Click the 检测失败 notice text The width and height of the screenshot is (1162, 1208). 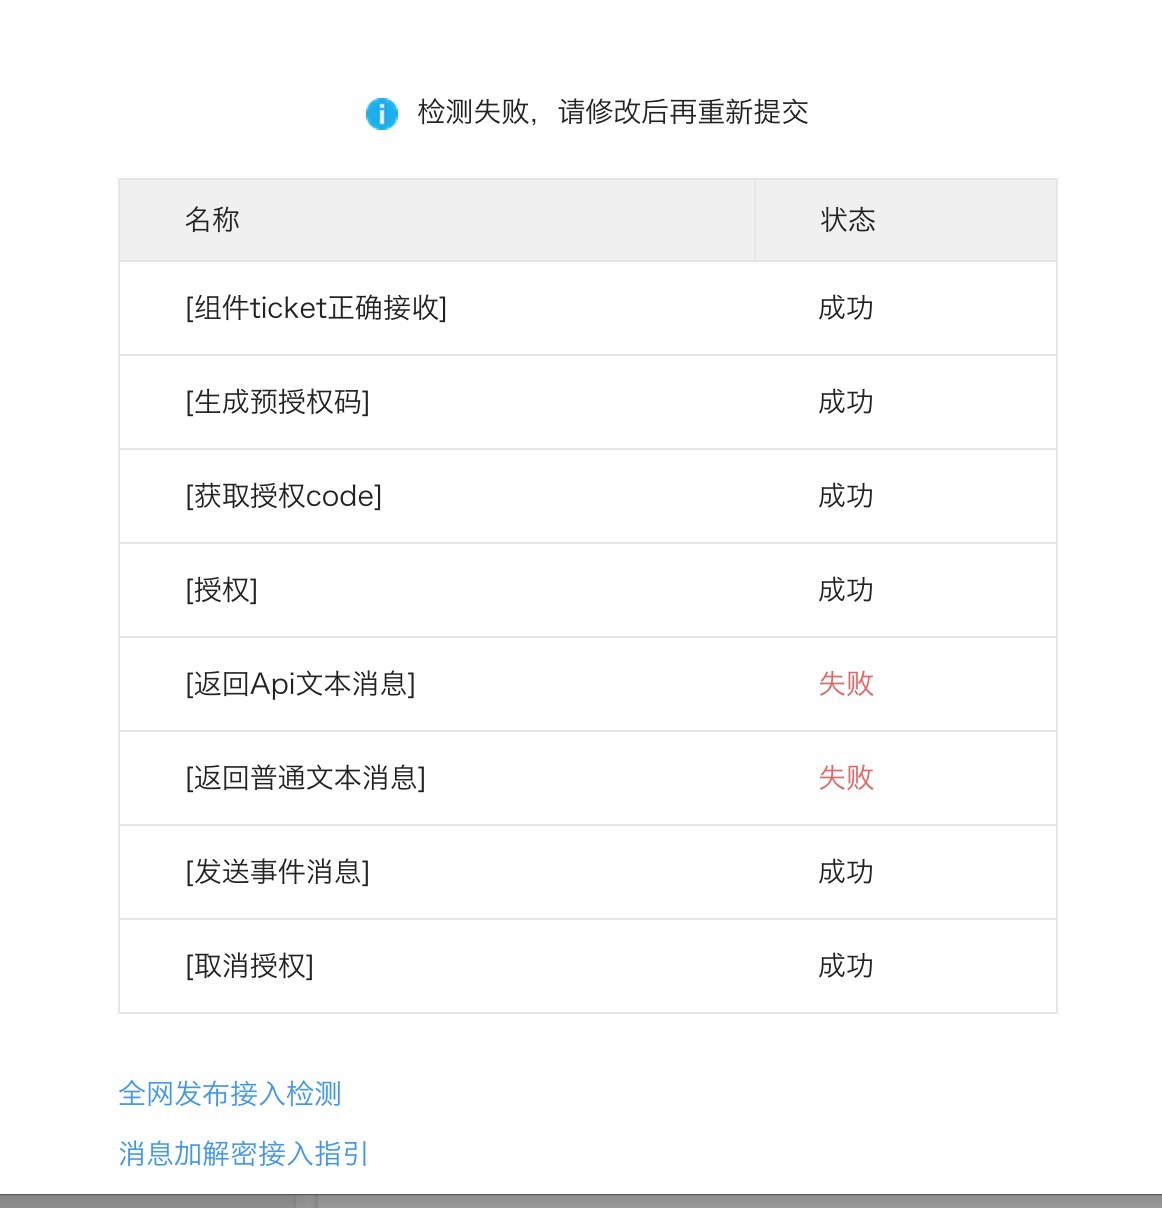(613, 112)
